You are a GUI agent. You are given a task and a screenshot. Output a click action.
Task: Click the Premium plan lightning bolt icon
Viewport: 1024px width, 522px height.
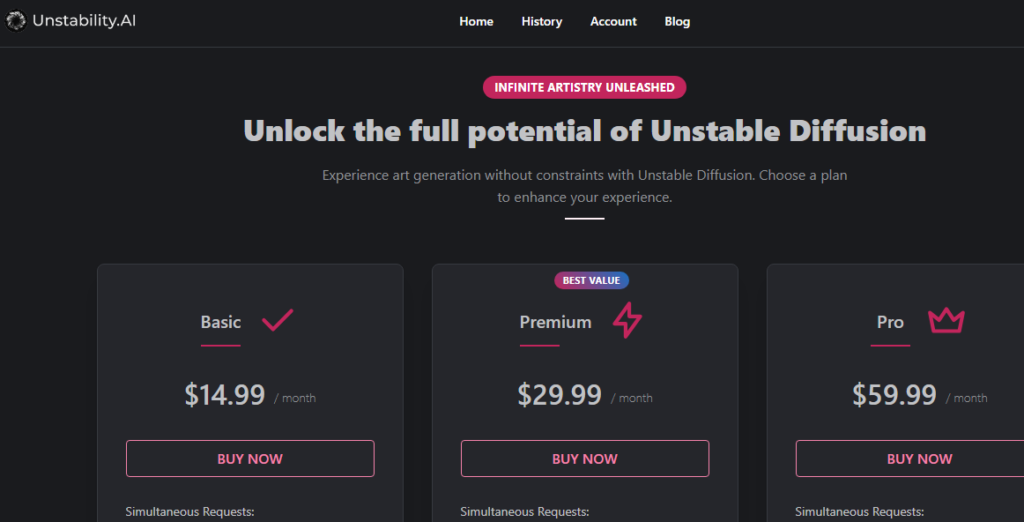pyautogui.click(x=627, y=320)
